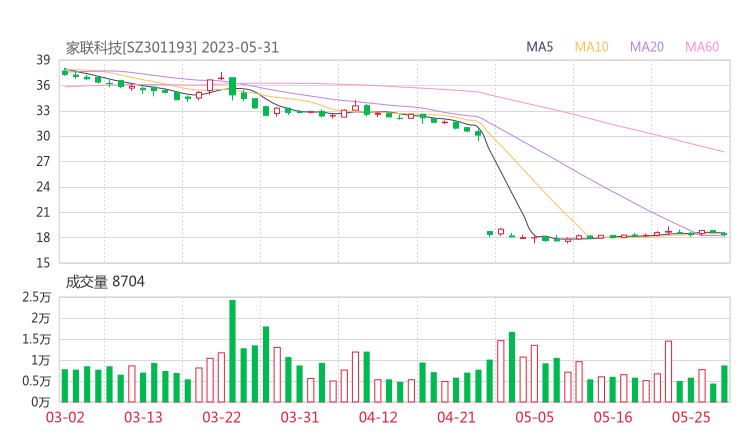Click the 1万 volume axis value
Viewport: 740px width, 440px height.
click(x=41, y=361)
